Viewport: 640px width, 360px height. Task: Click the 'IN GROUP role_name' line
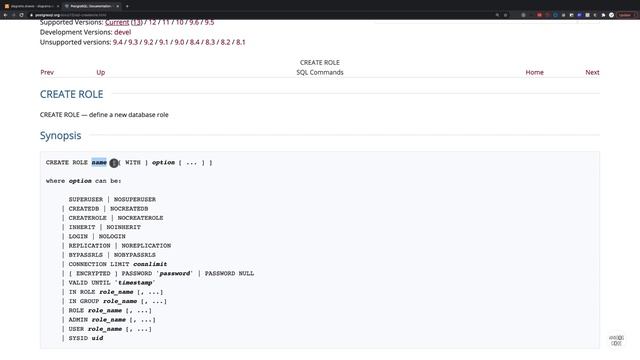click(118, 301)
